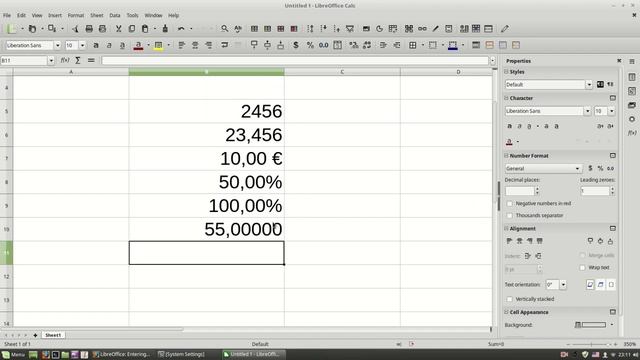Format as Currency with the $ toolbar icon
Screen dimensions: 640x360
[296, 45]
